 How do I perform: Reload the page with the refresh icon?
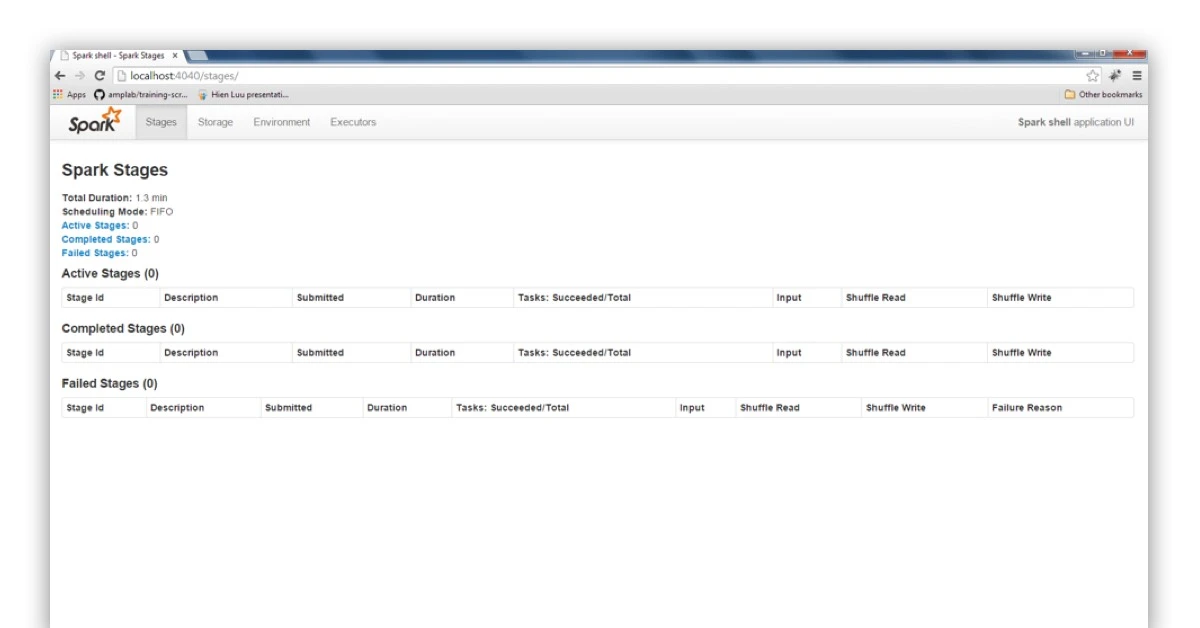(100, 76)
